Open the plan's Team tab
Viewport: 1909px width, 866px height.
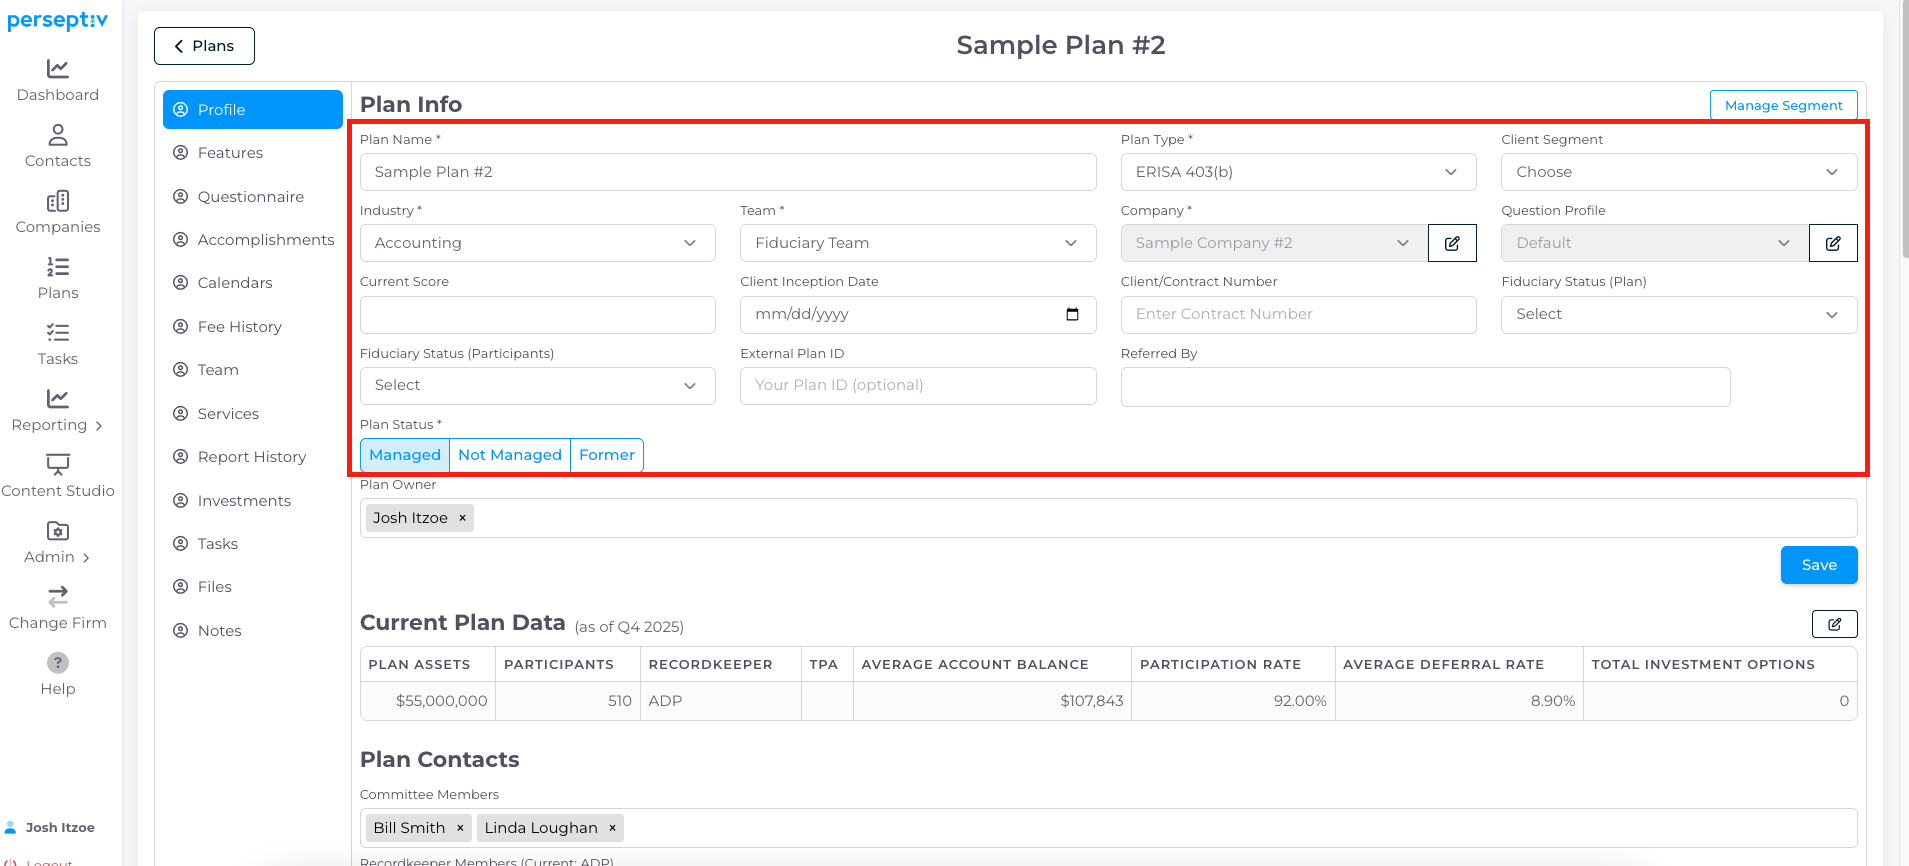[253, 370]
